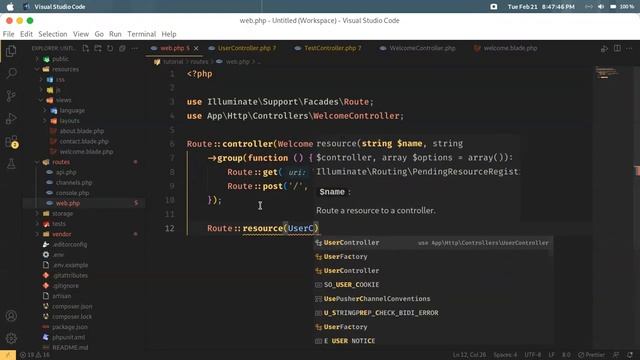Open api.php in routes folder
This screenshot has width=640, height=360.
pos(66,172)
